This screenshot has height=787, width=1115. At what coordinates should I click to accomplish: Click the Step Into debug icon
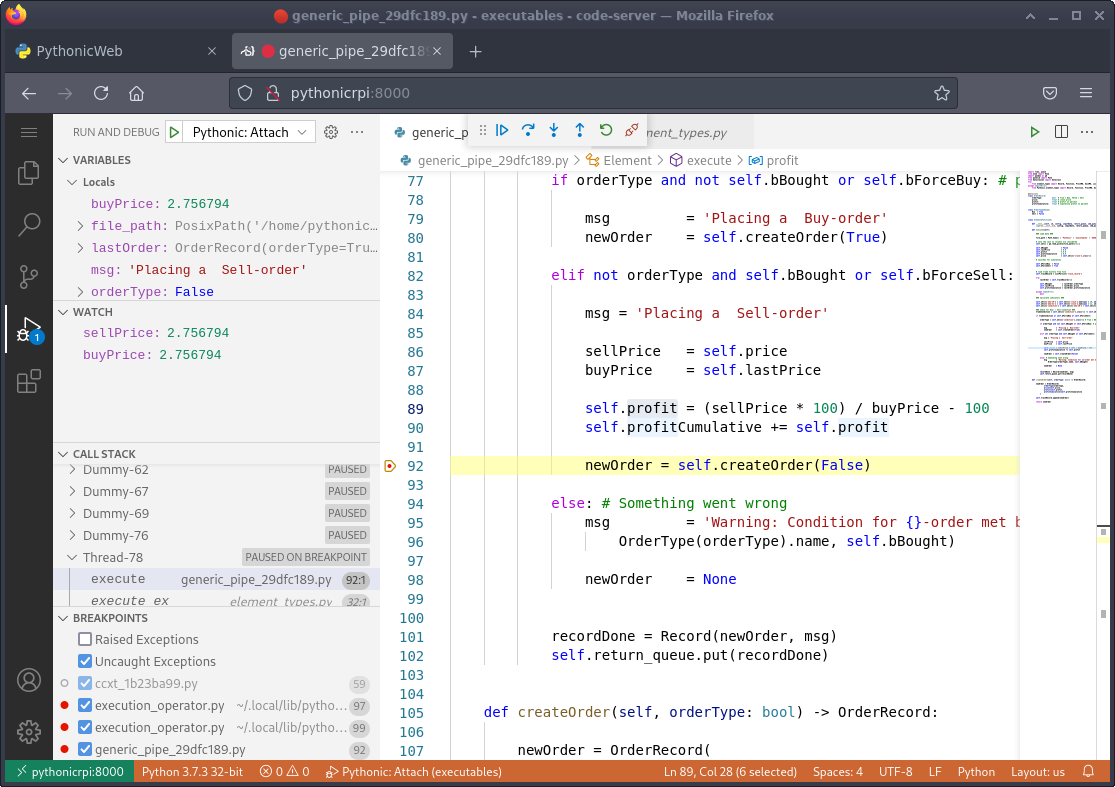click(554, 130)
